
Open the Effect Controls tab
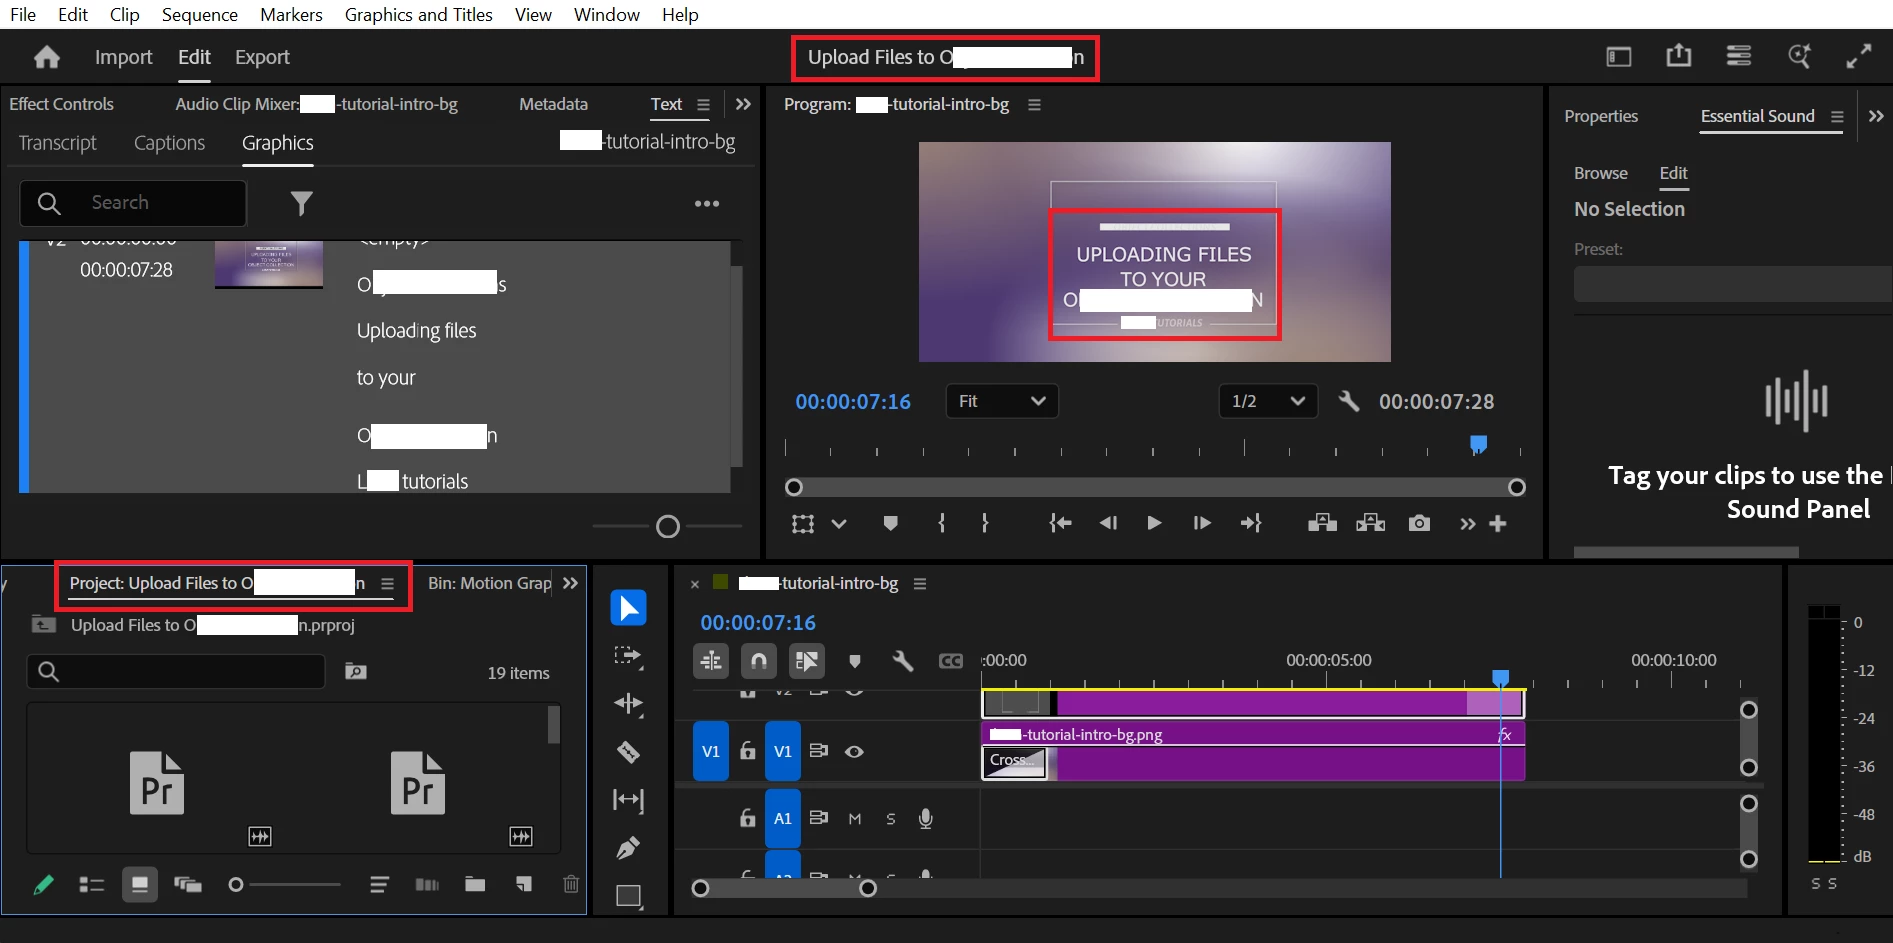[61, 104]
